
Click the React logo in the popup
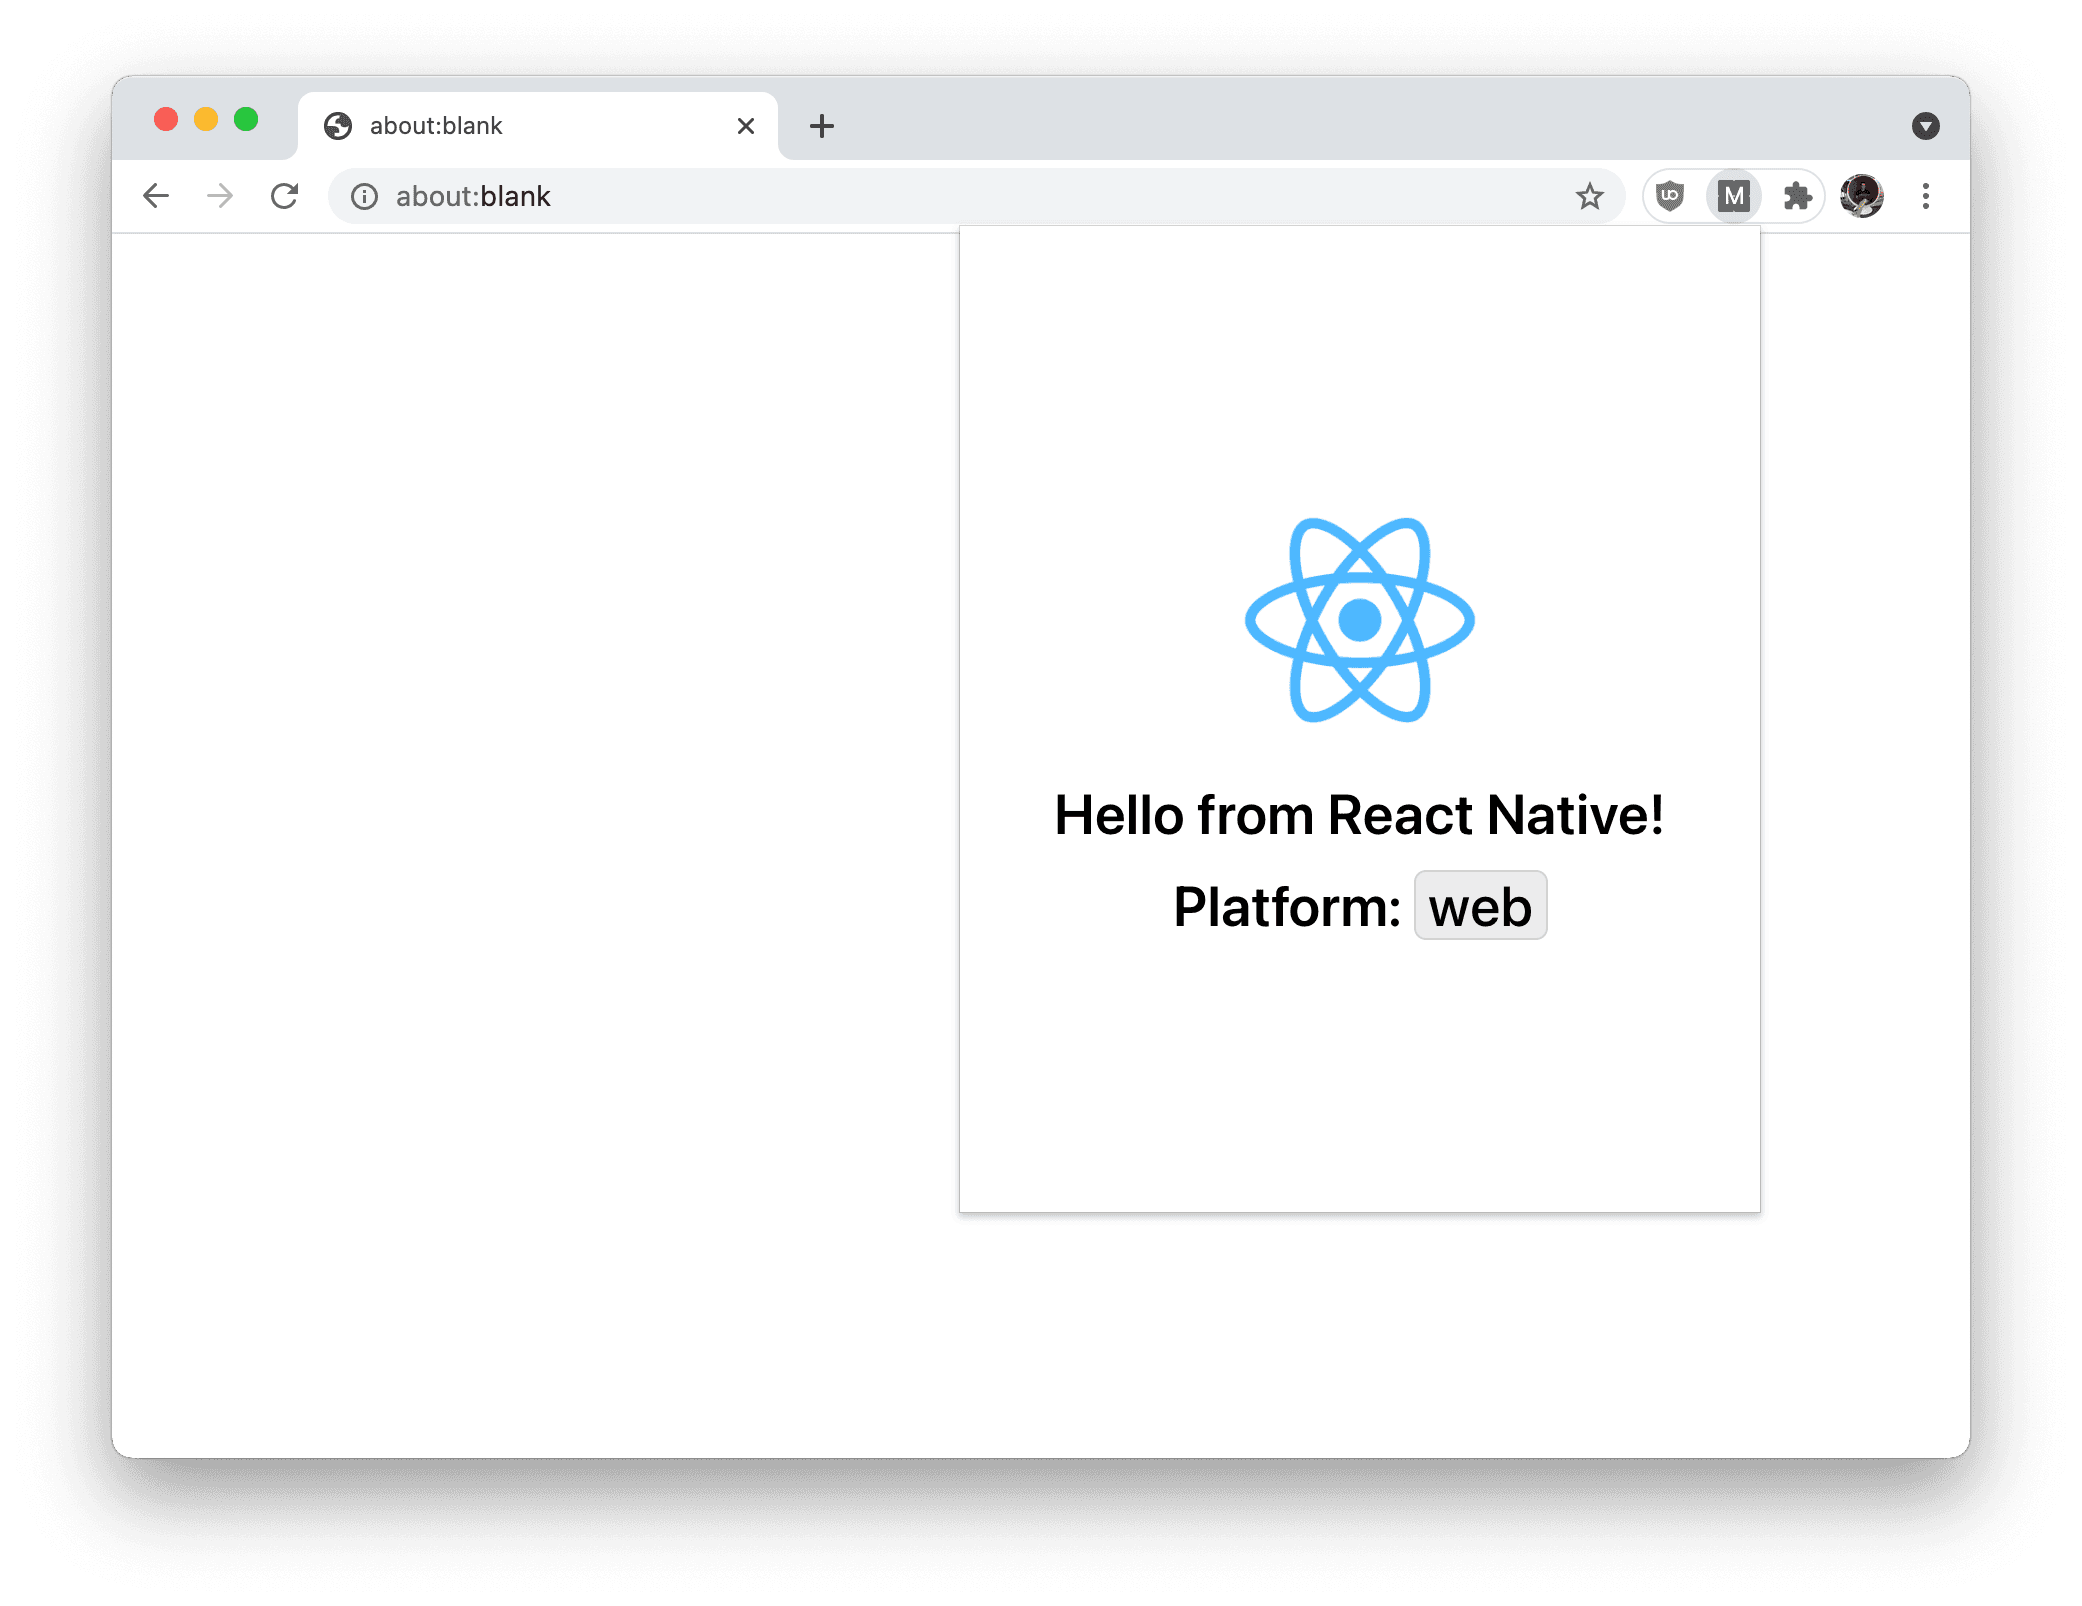click(1359, 620)
